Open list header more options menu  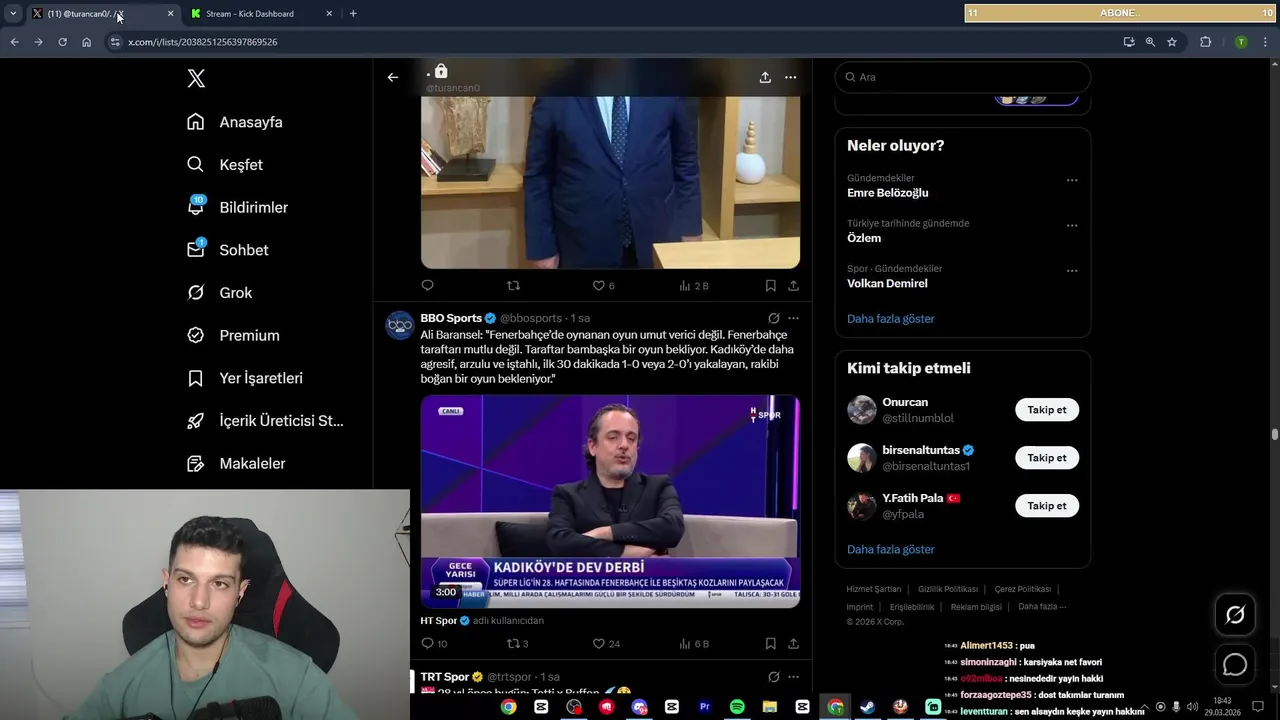click(791, 77)
